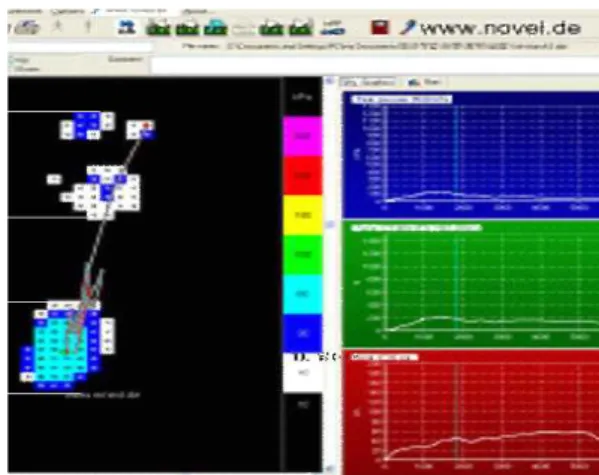Click the toe pressure cells of the footprint
Image resolution: width=599 pixels, height=475 pixels.
tap(107, 126)
